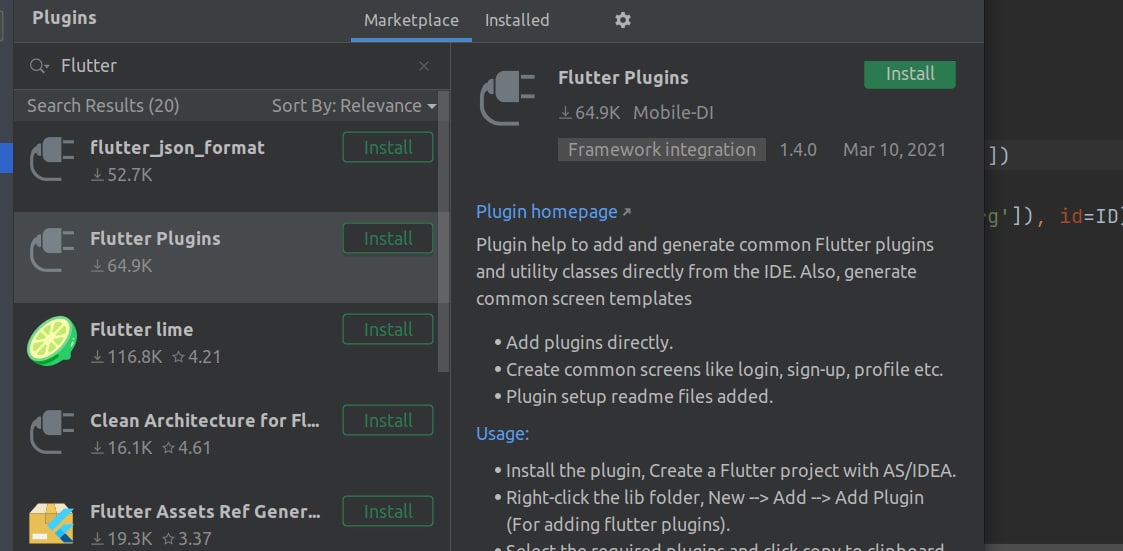
Task: Switch to the Installed tab
Action: pos(517,20)
